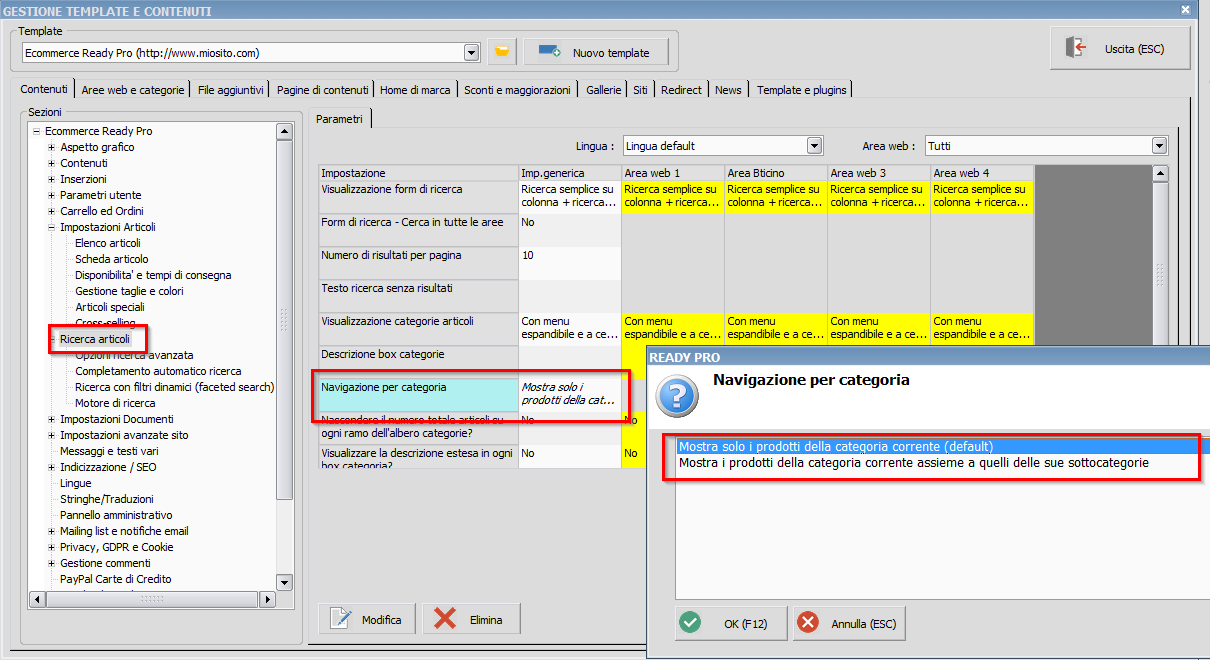Open the News tab
The height and width of the screenshot is (660, 1210).
pyautogui.click(x=728, y=89)
